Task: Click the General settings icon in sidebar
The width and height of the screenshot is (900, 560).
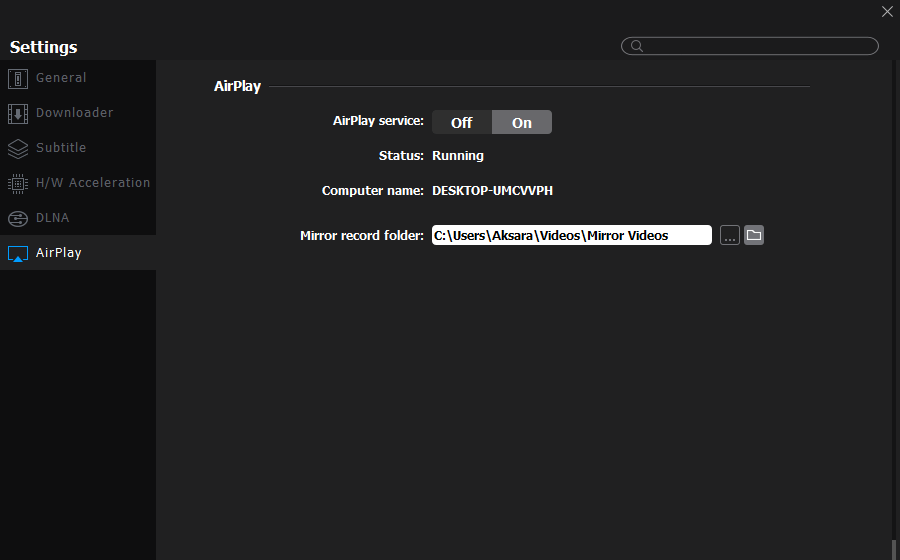Action: 18,79
